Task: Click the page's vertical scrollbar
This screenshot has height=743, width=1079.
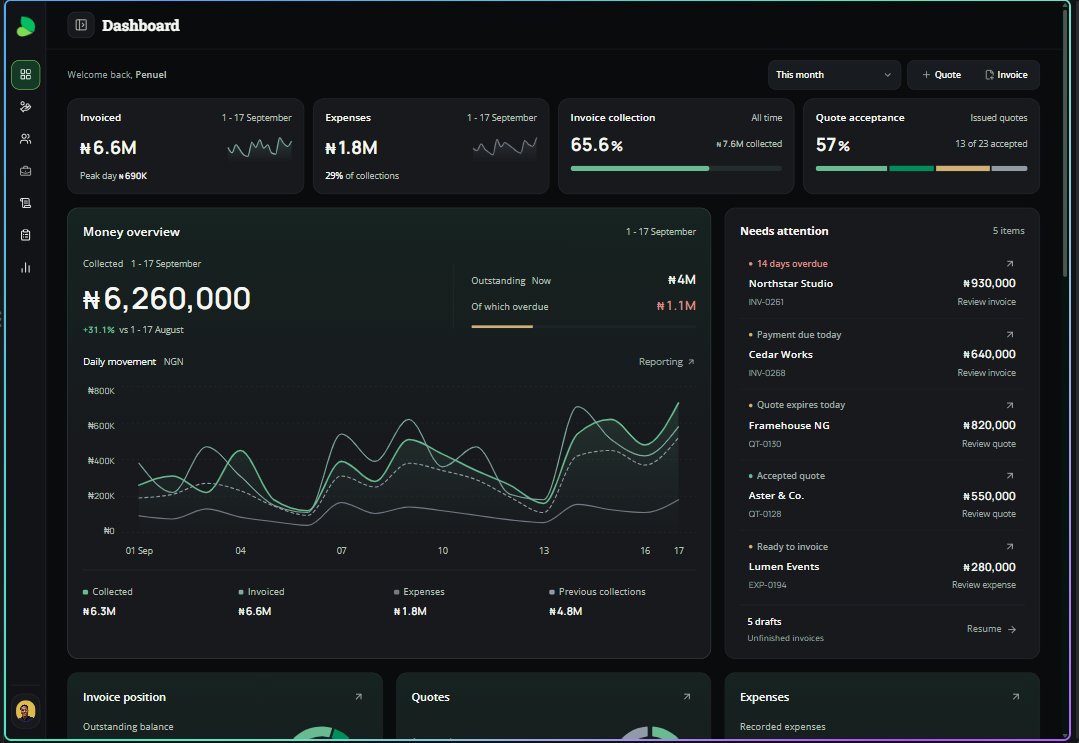Action: (x=1066, y=144)
